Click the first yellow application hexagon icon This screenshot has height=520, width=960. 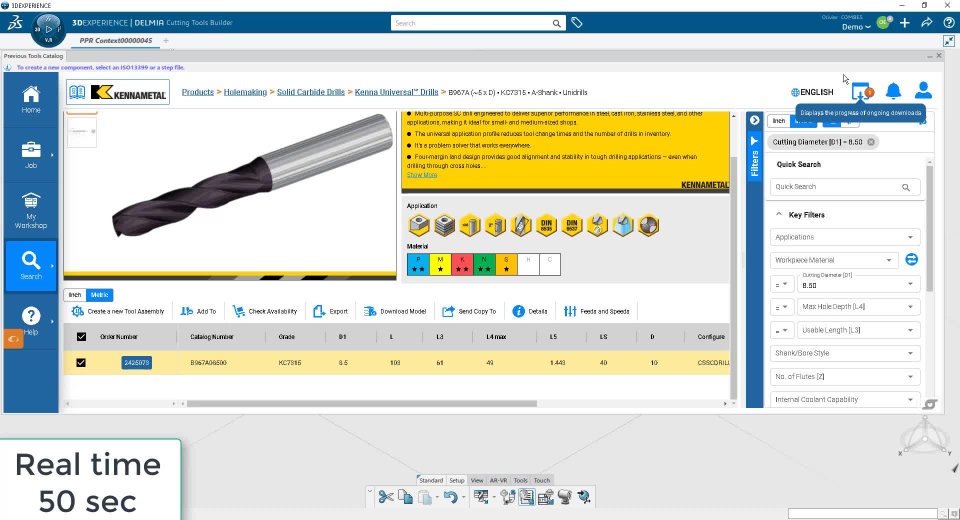point(419,225)
